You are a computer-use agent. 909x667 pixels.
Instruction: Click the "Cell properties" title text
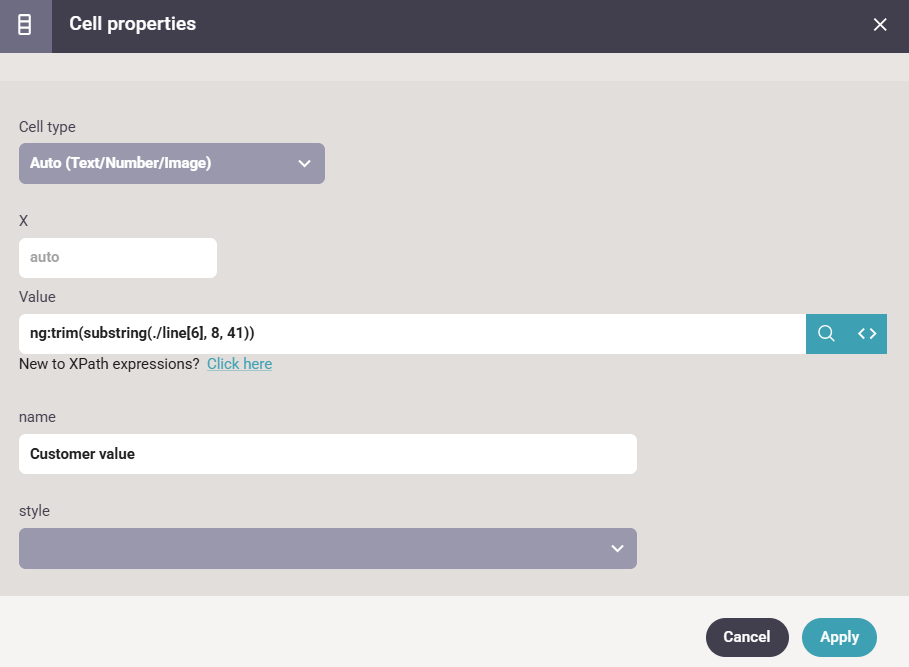[132, 24]
